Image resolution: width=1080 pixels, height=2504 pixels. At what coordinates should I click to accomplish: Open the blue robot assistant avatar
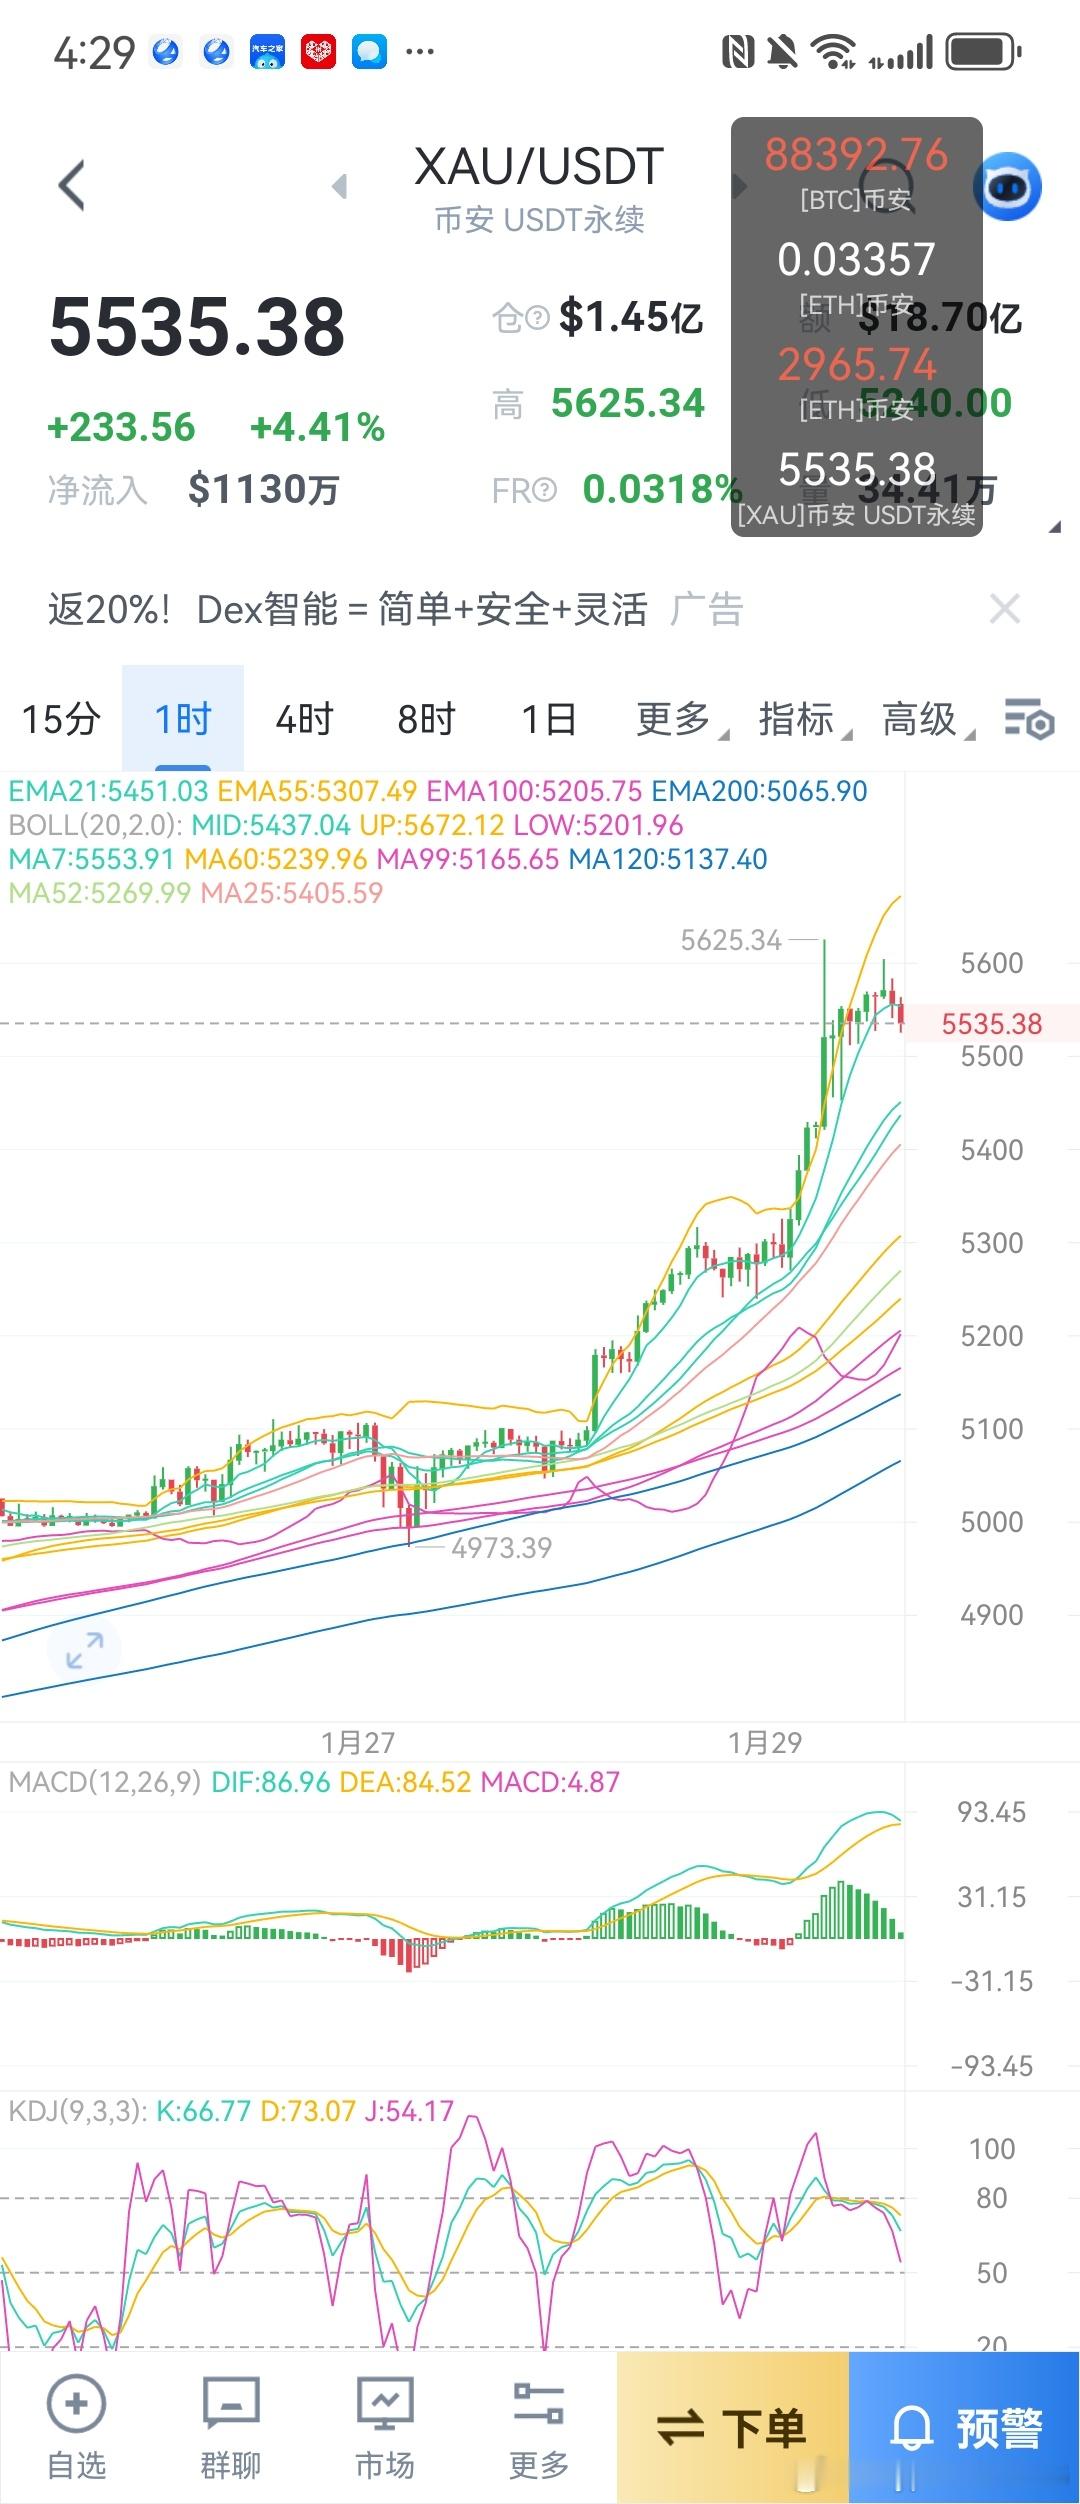coord(1008,187)
